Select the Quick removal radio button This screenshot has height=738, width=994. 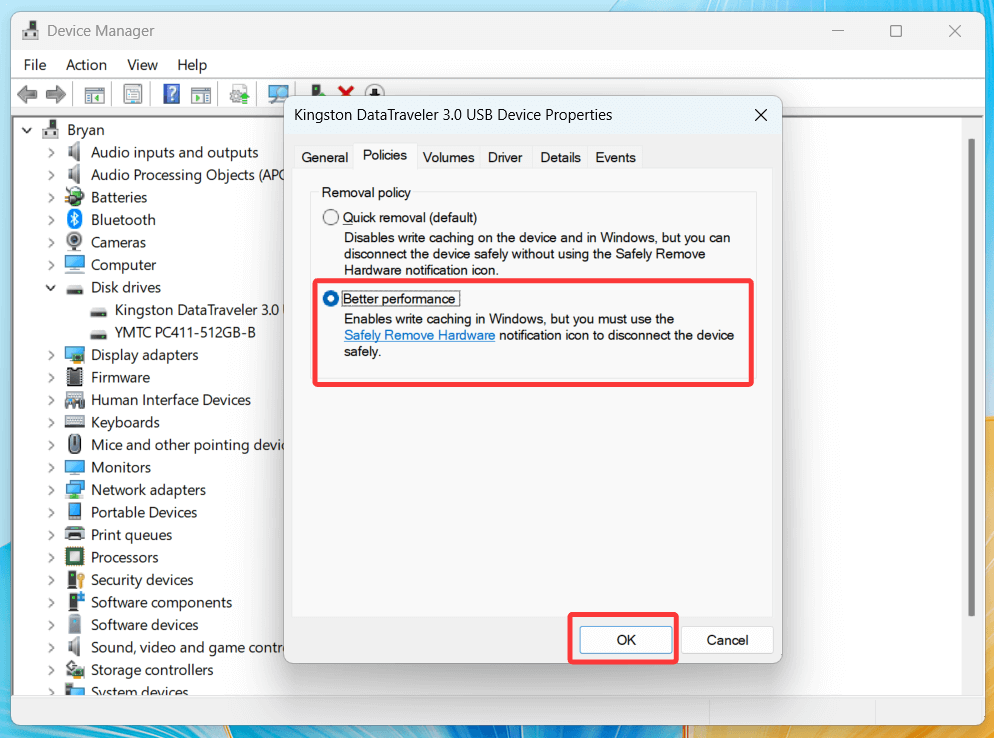click(330, 217)
